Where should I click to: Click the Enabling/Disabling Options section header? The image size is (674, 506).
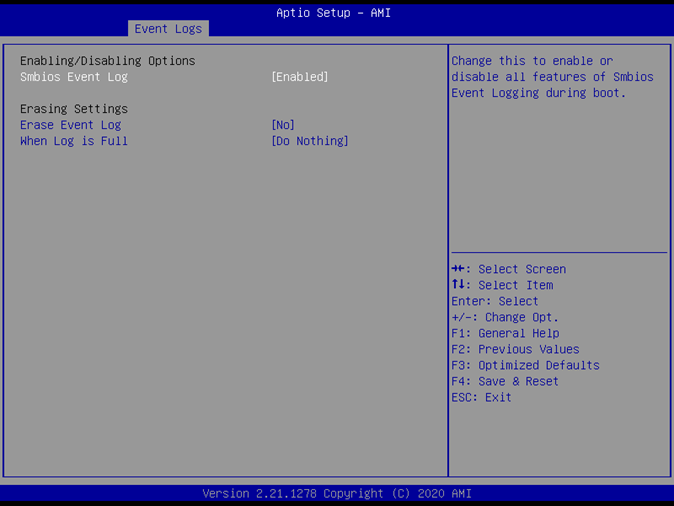[107, 61]
